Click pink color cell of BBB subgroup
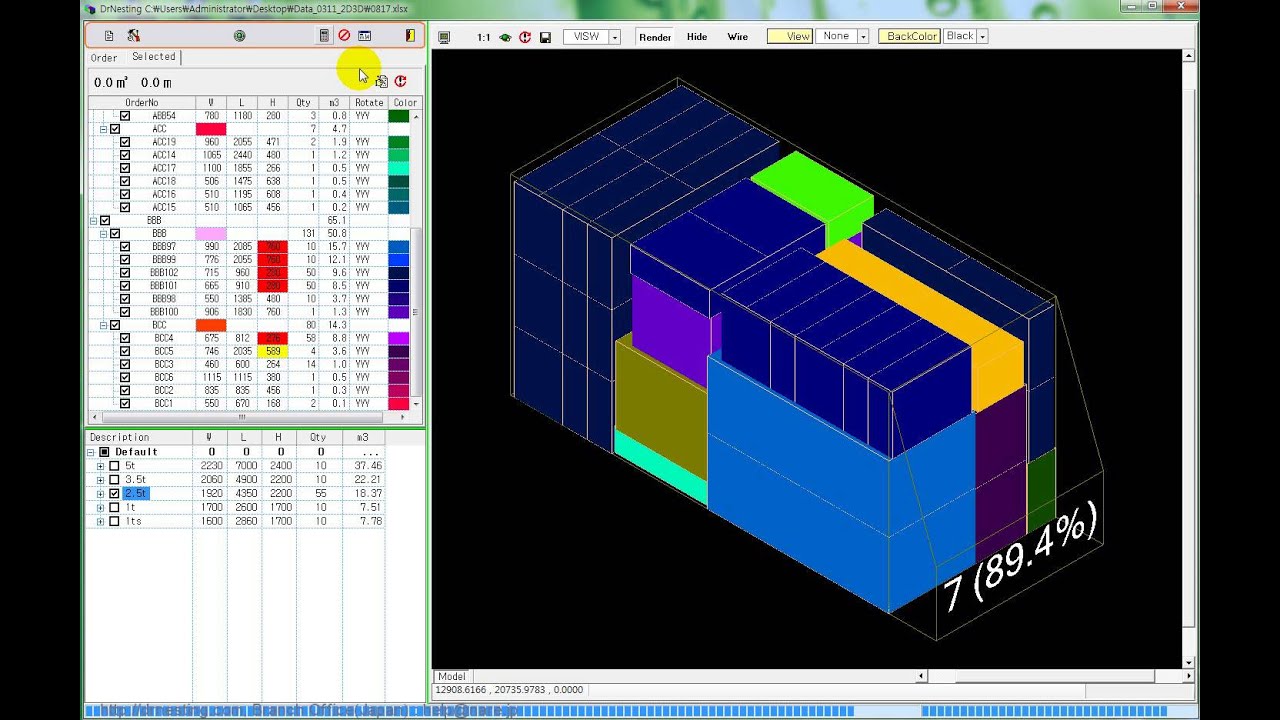 tap(211, 233)
